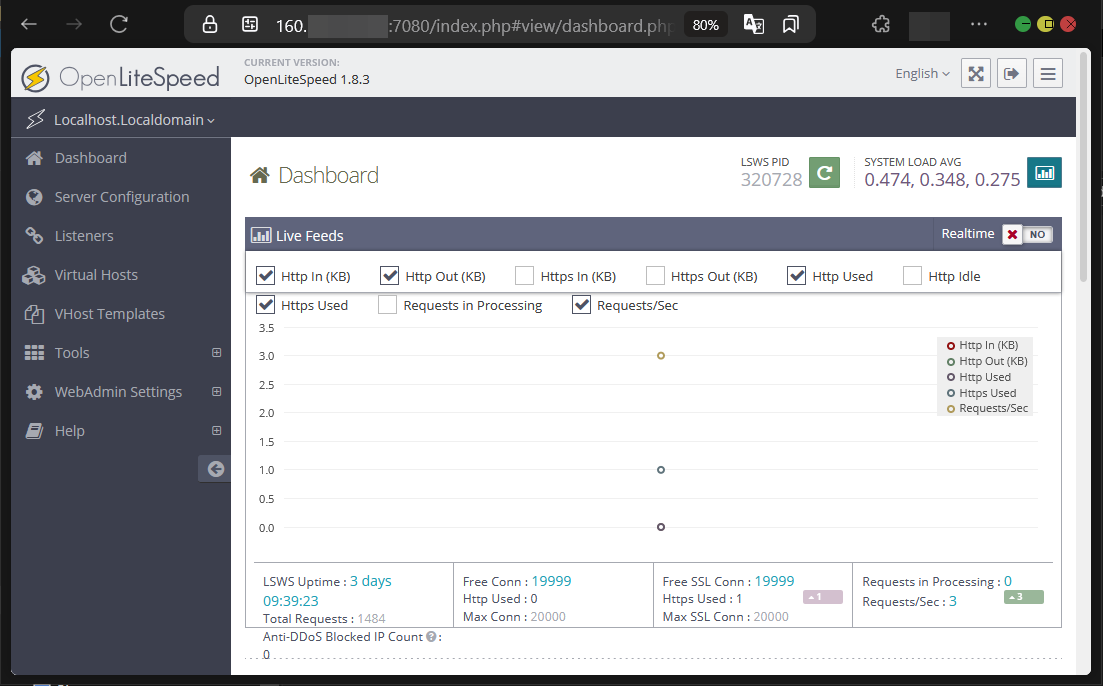Screen dimensions: 1103x686
Task: Click the browser extensions puzzle icon
Action: coord(881,25)
